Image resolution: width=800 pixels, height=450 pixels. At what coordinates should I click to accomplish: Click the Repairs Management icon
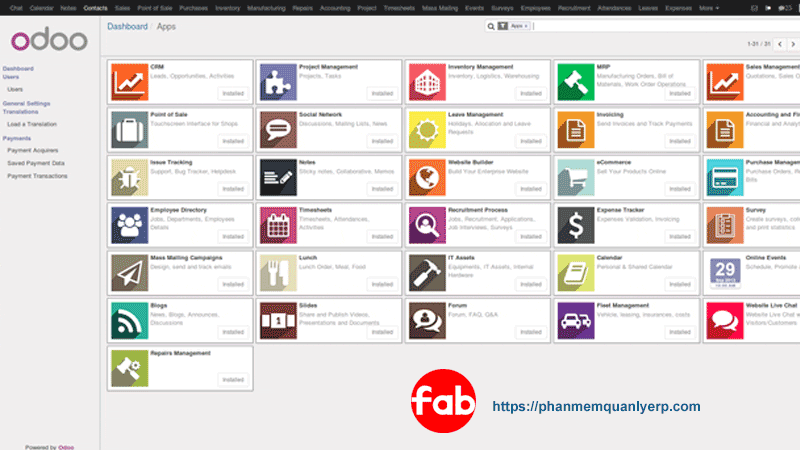pos(130,368)
